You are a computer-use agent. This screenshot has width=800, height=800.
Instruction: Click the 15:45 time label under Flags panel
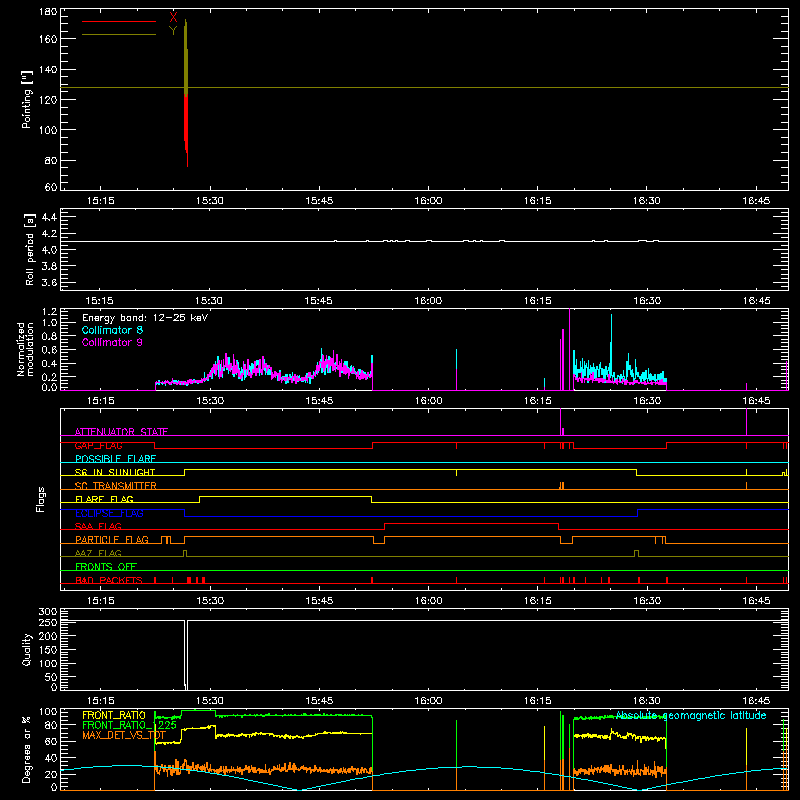(319, 601)
